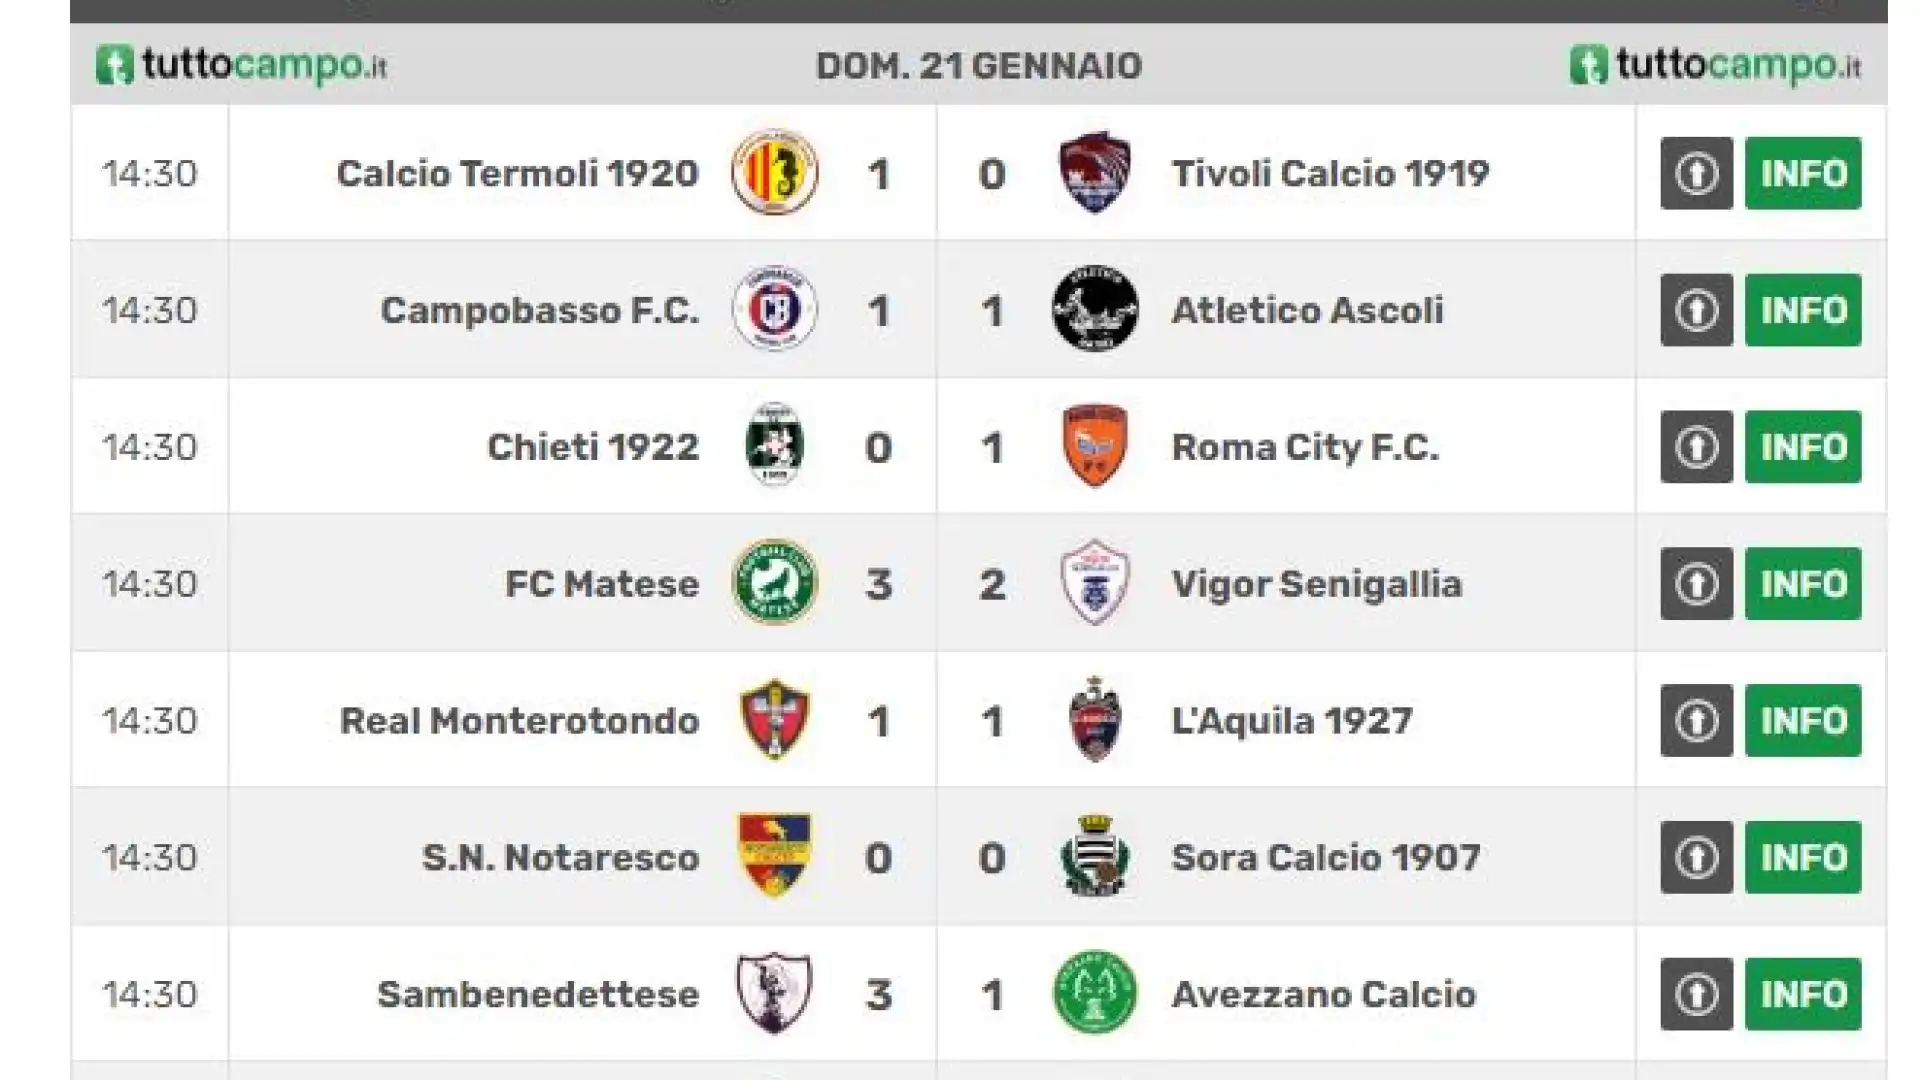Open INFO for Campobasso vs Atletico Ascoli
Image resolution: width=1920 pixels, height=1080 pixels.
point(1803,310)
